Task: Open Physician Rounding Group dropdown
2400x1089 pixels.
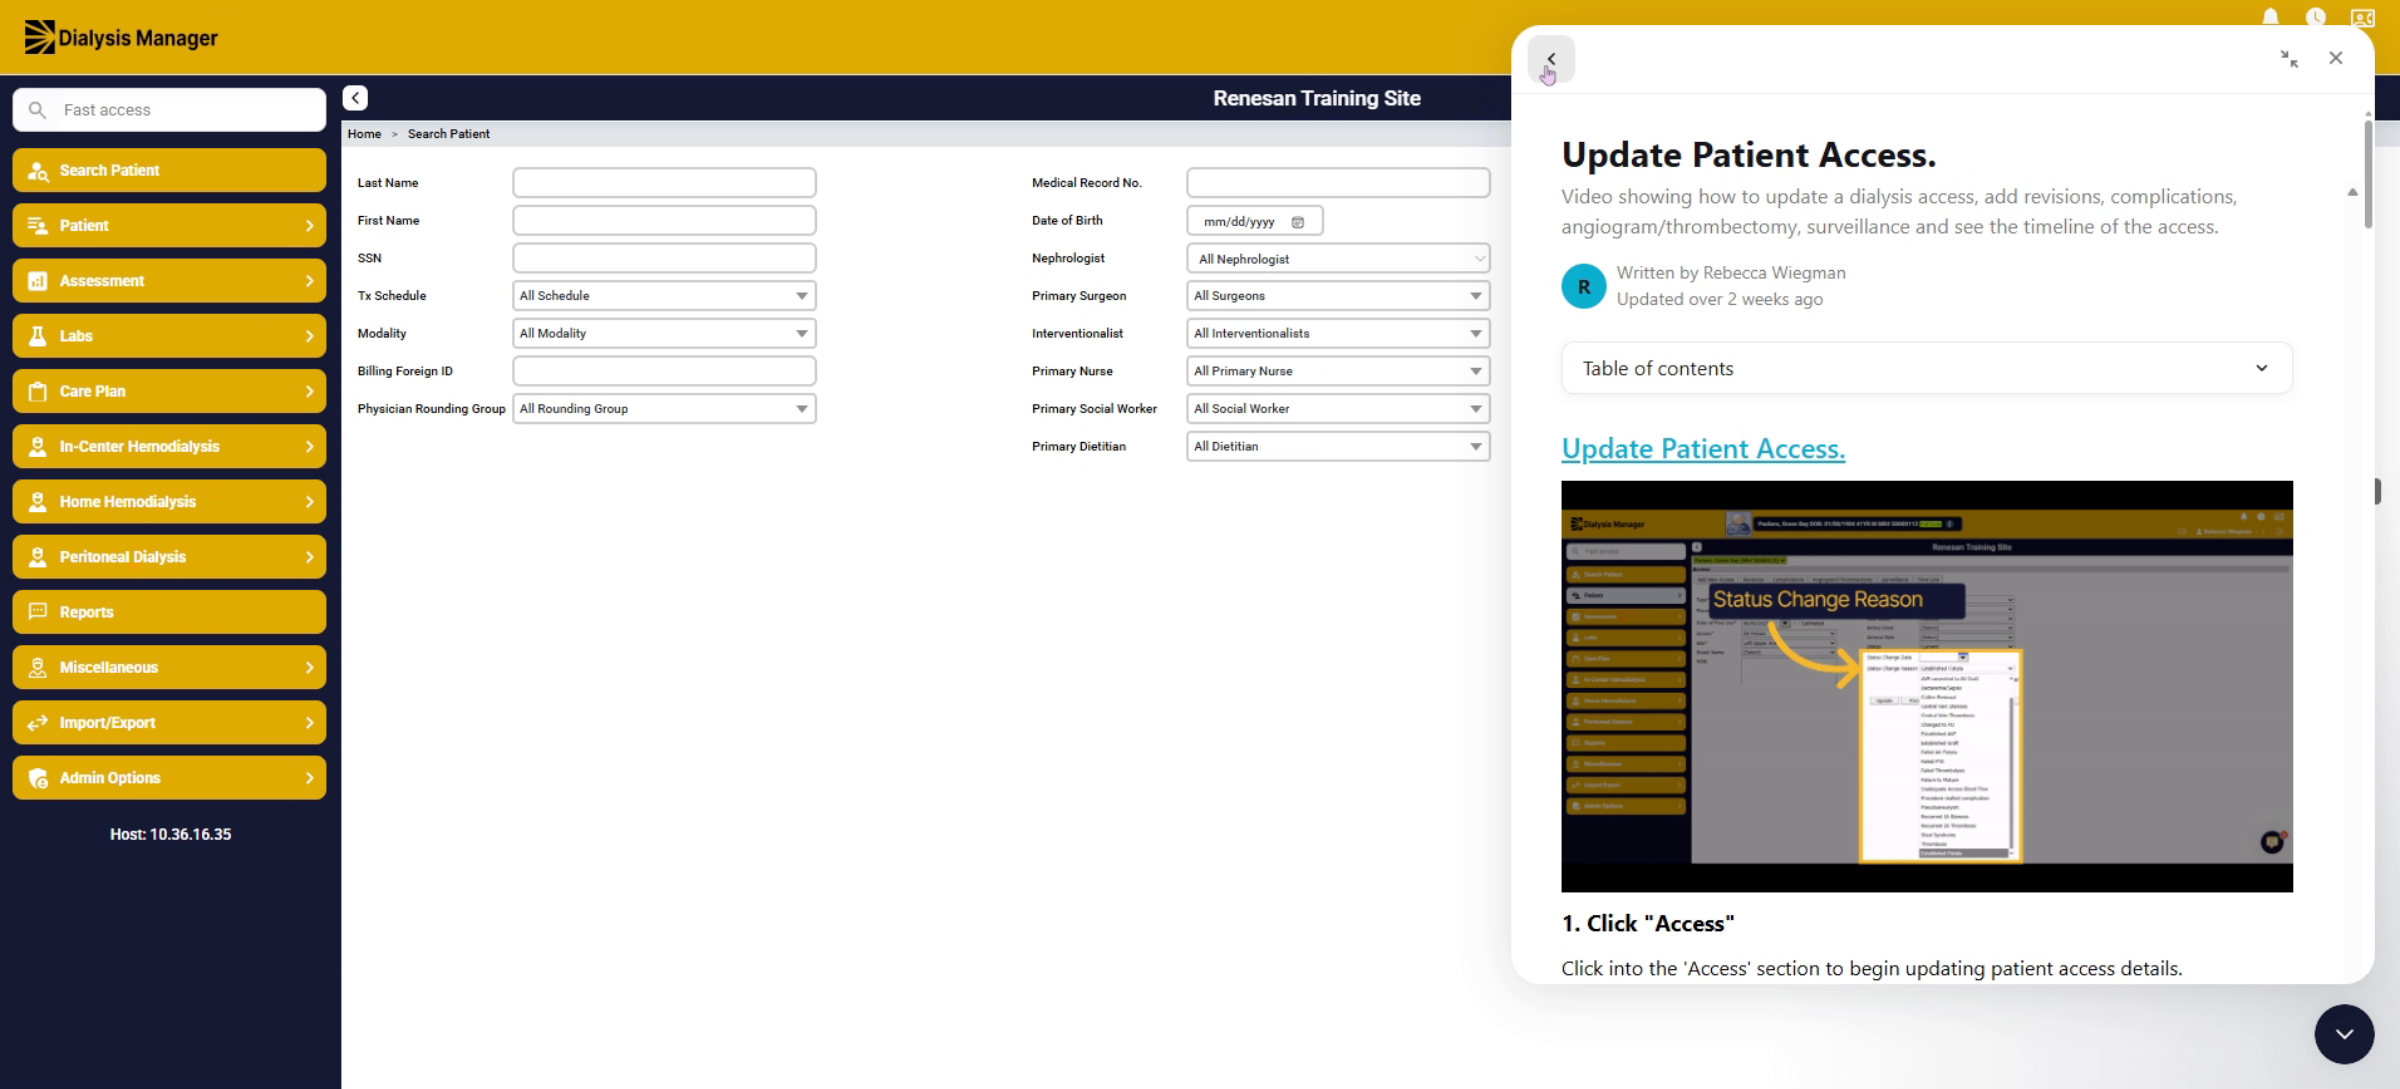Action: point(664,409)
